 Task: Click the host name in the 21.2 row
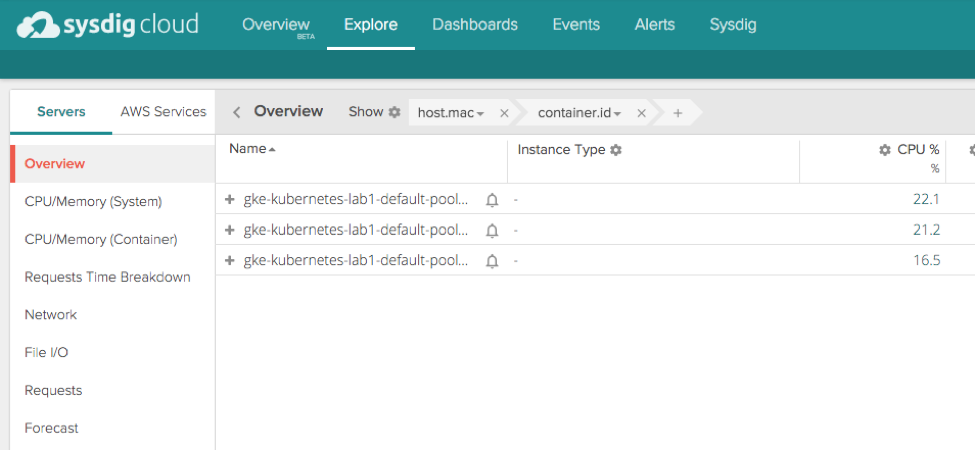tap(356, 230)
